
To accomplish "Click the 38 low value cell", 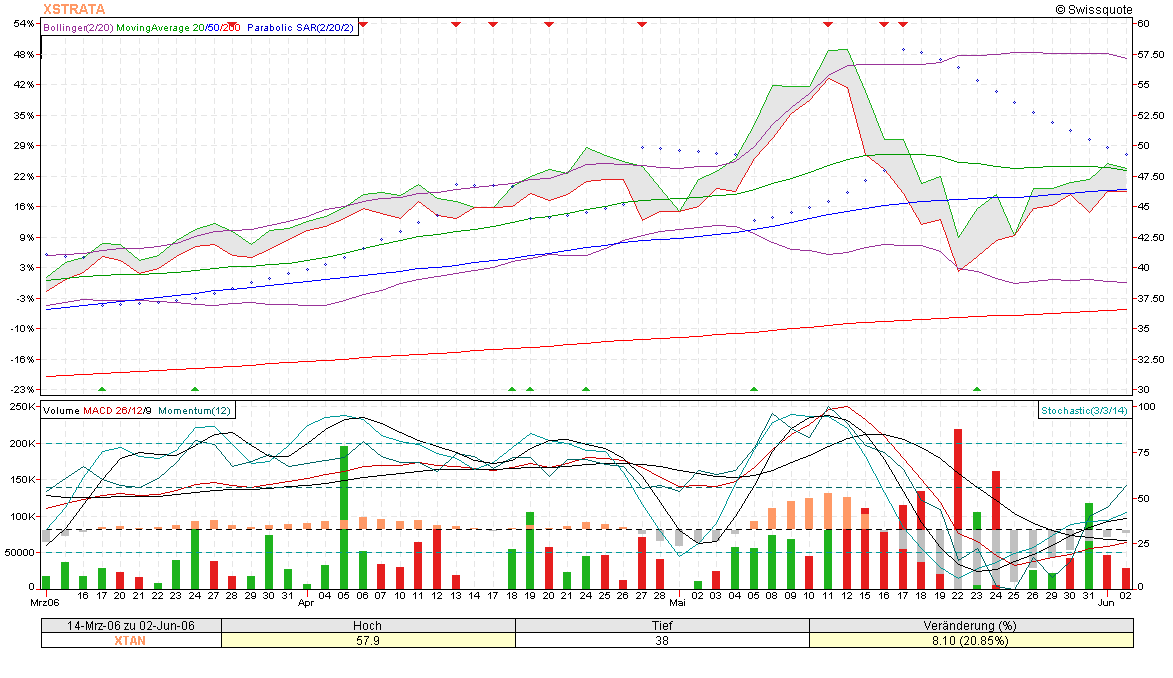I will coord(662,641).
